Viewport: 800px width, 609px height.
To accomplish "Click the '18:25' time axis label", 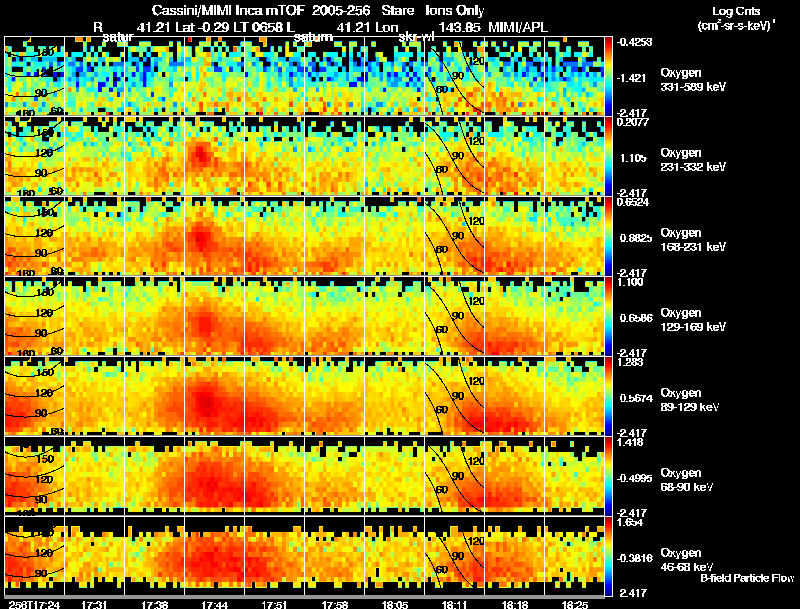I will [575, 604].
